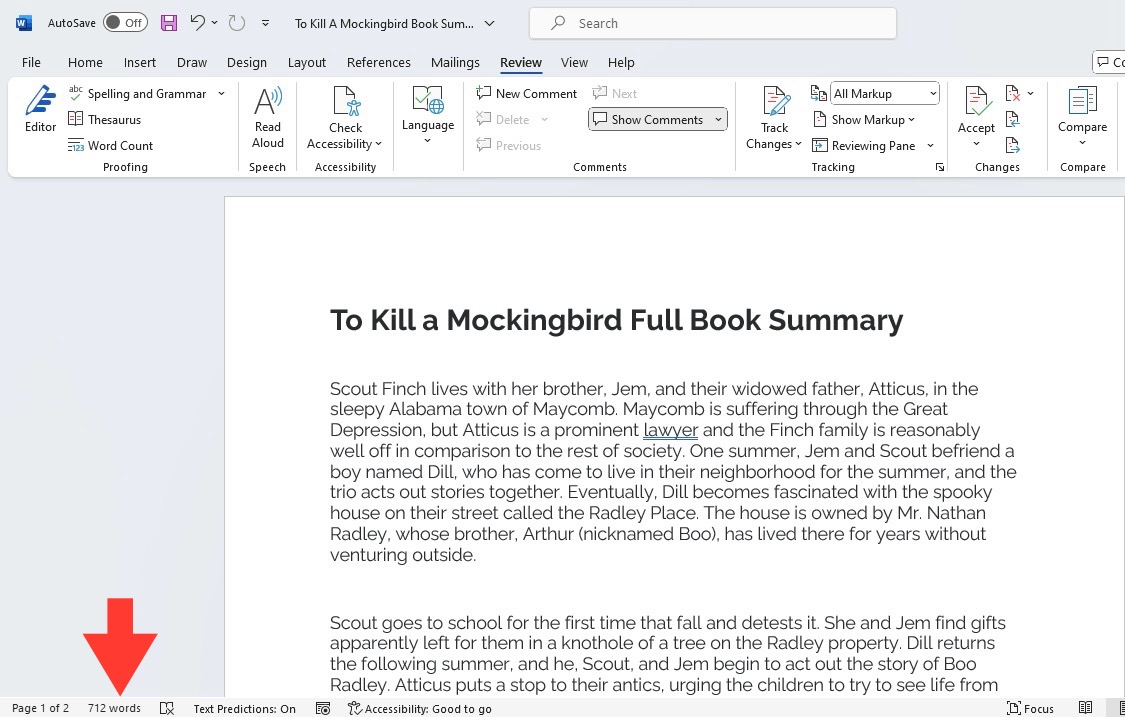This screenshot has height=717, width=1125.
Task: Click Accessibility: Good to go status
Action: pos(420,708)
